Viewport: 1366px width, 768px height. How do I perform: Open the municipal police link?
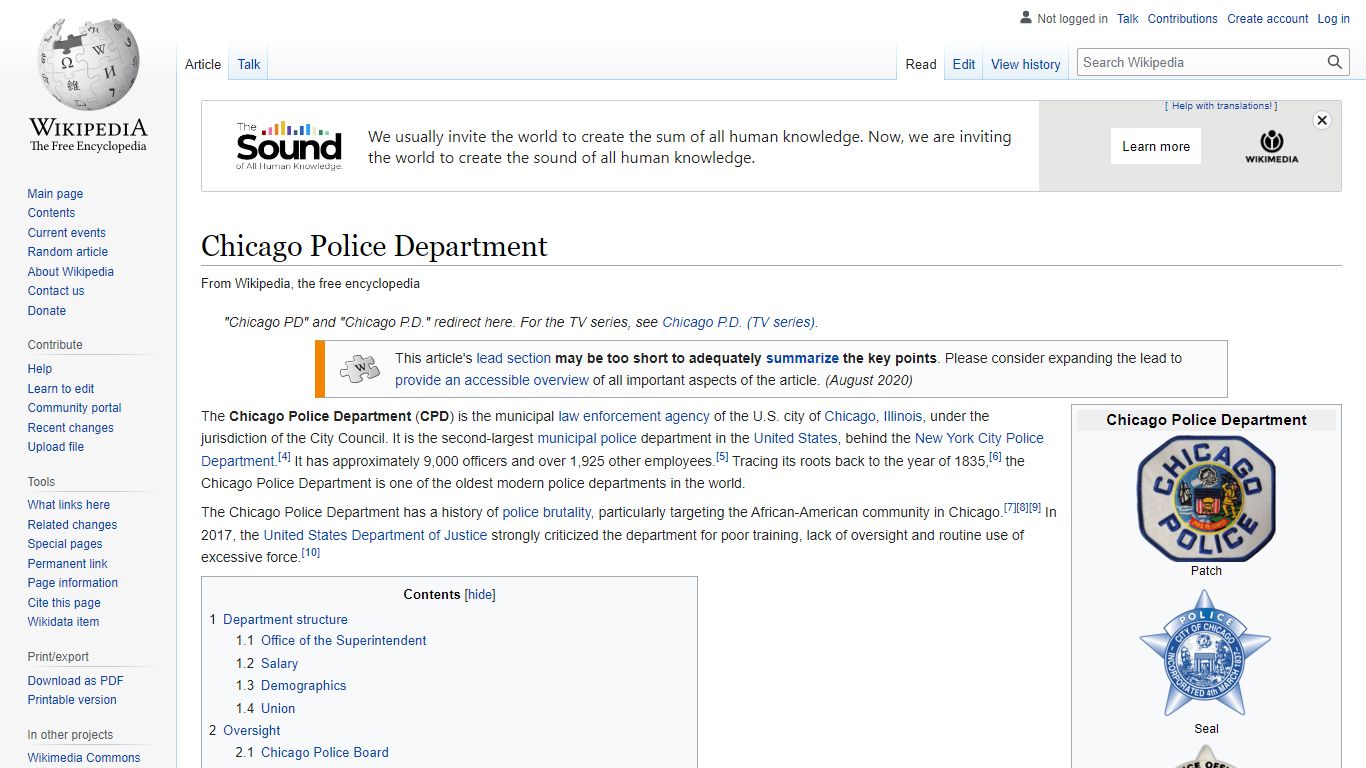click(x=587, y=438)
